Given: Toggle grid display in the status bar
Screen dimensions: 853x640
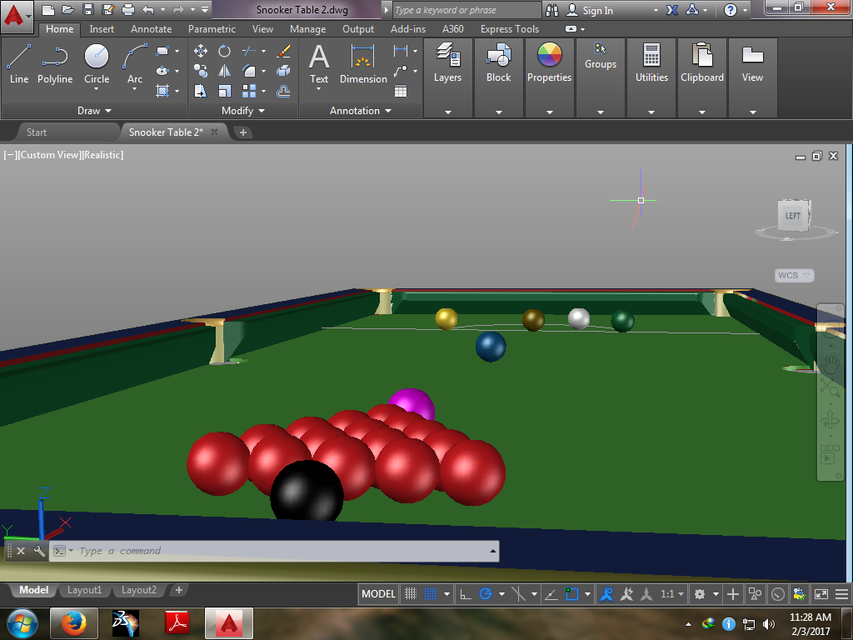Looking at the screenshot, I should pyautogui.click(x=410, y=593).
